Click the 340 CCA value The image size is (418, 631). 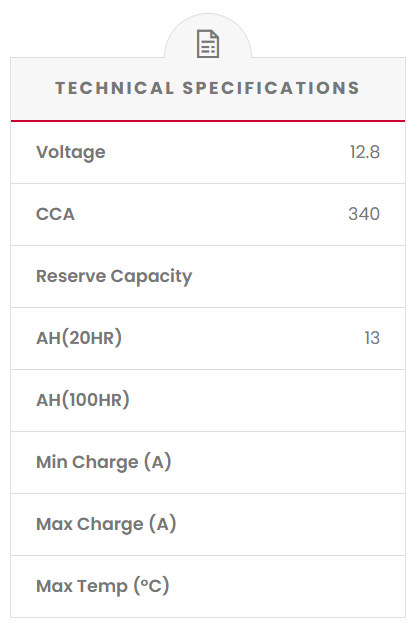(x=364, y=214)
